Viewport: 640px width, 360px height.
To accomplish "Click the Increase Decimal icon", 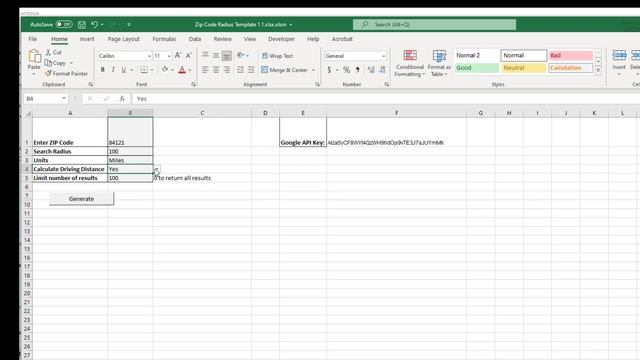I will coord(371,70).
